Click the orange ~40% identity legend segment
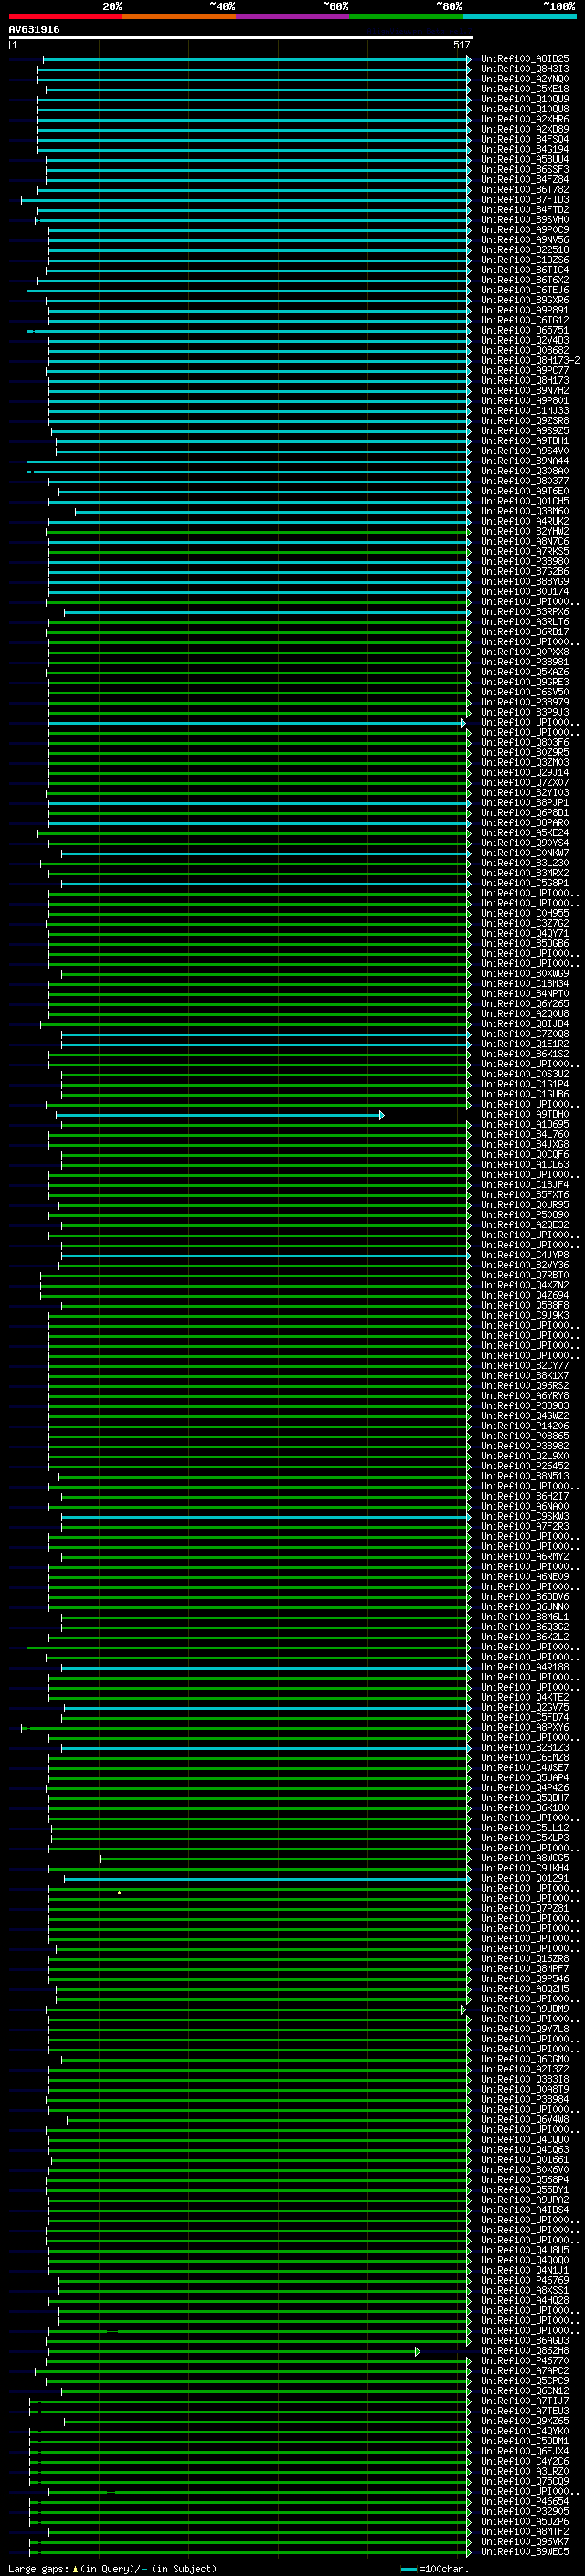 point(180,16)
